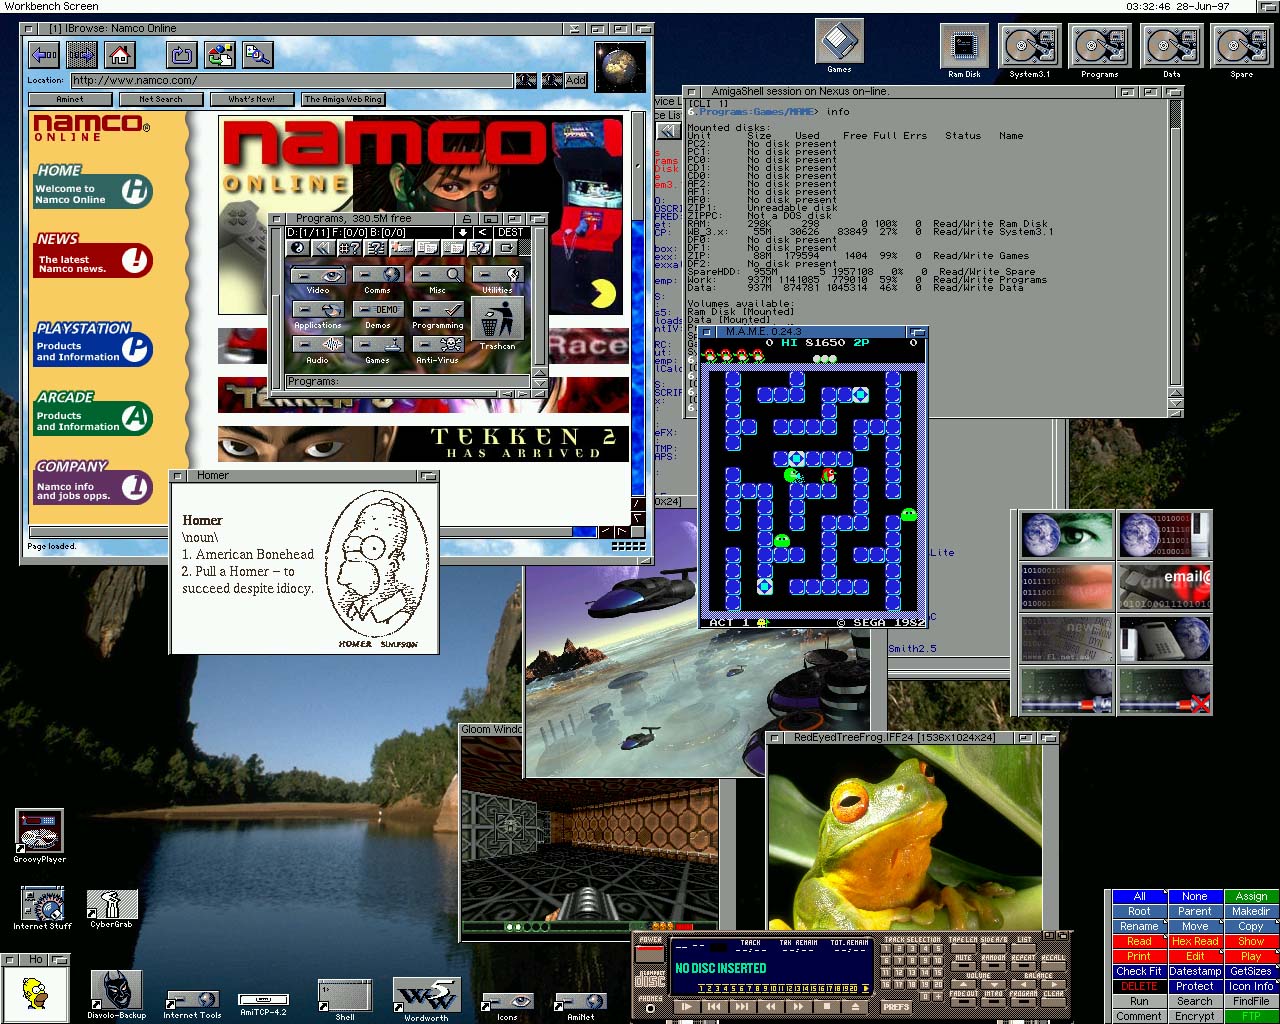This screenshot has height=1024, width=1280.
Task: Open the GroovyPlayer desktop icon
Action: pyautogui.click(x=40, y=833)
